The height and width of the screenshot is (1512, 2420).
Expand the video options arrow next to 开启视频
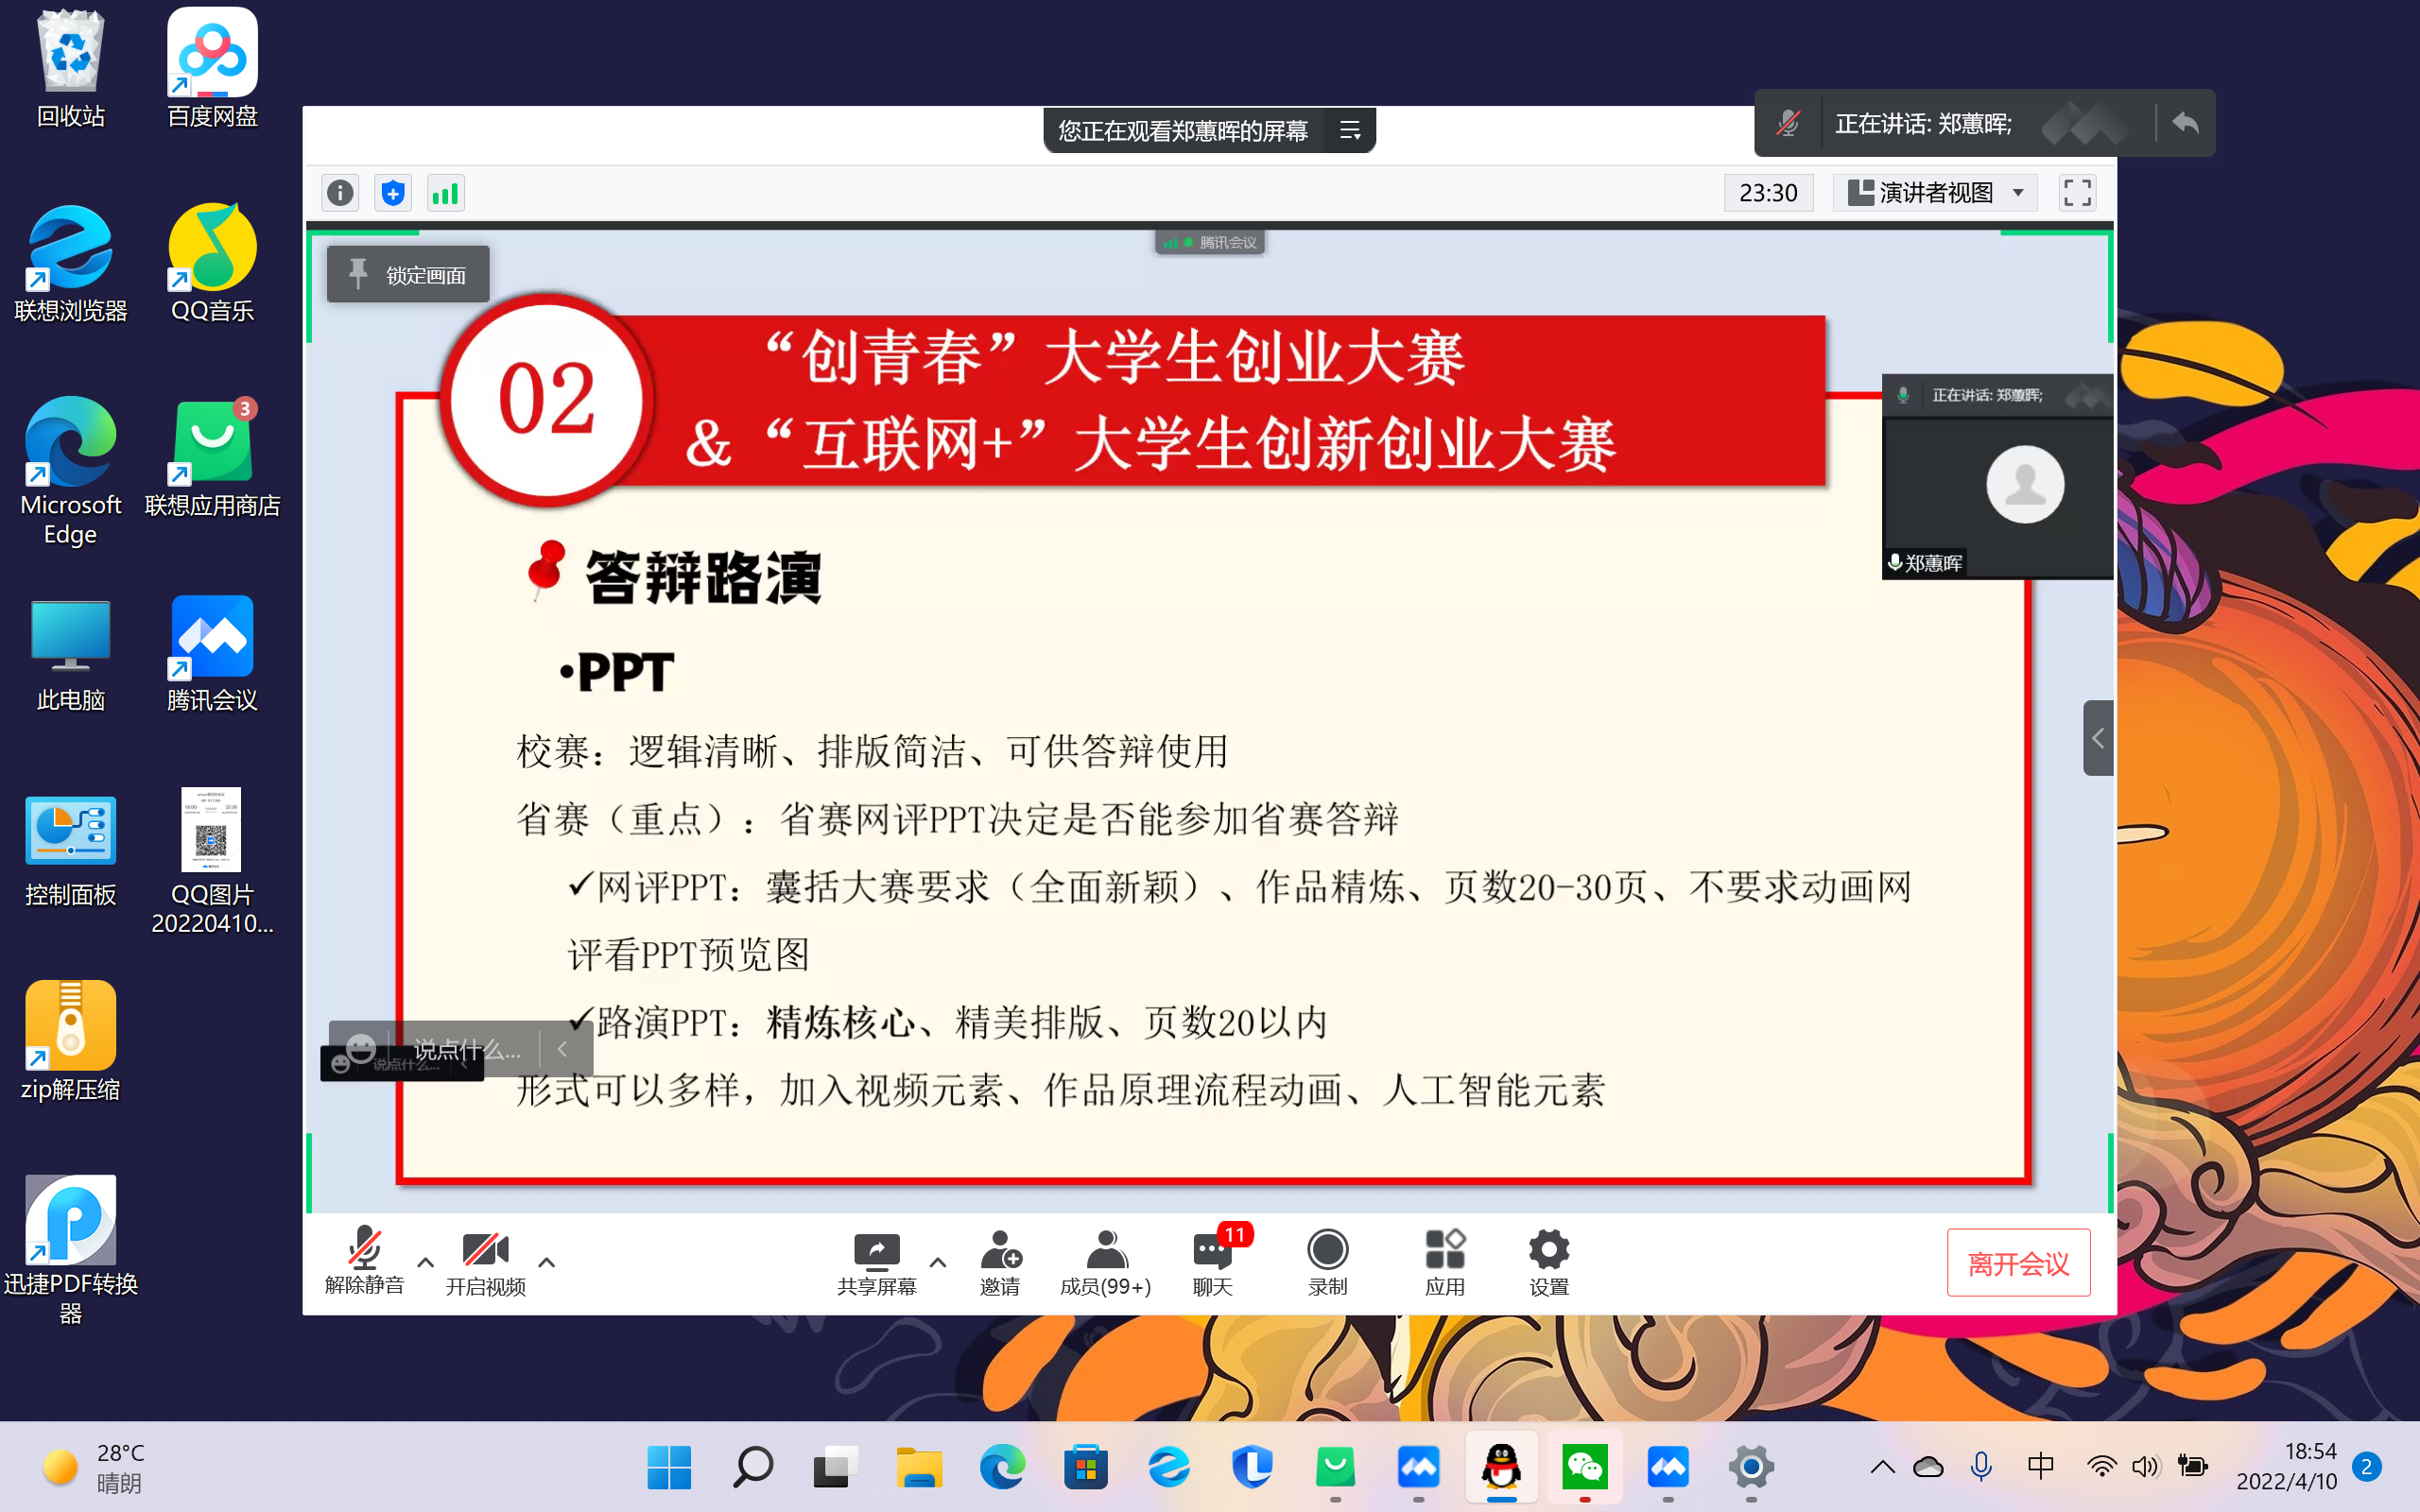546,1262
